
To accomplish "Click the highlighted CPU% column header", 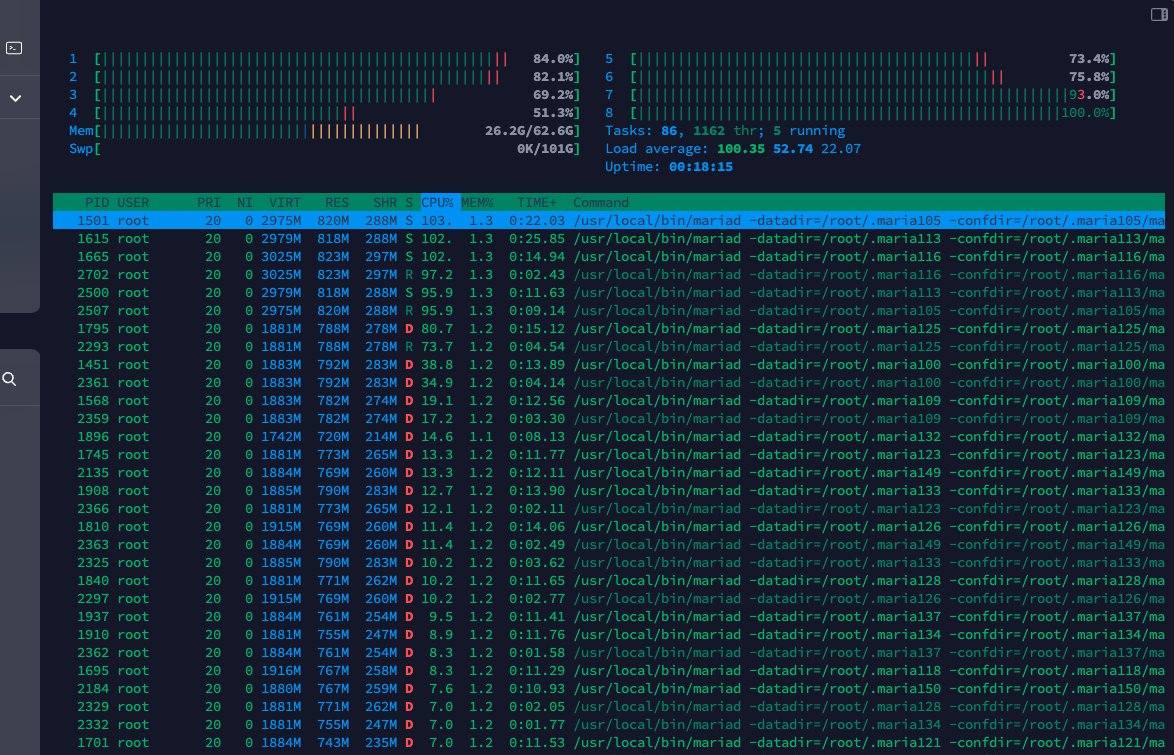I will [x=438, y=202].
